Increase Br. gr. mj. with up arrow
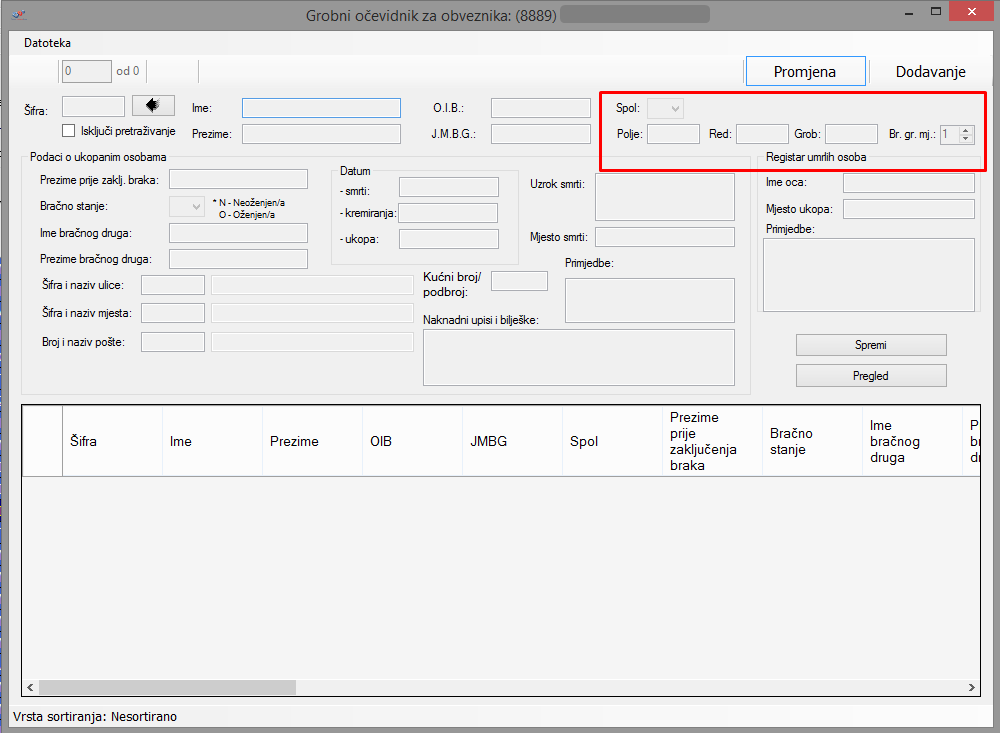Image resolution: width=1000 pixels, height=733 pixels. [x=965, y=129]
